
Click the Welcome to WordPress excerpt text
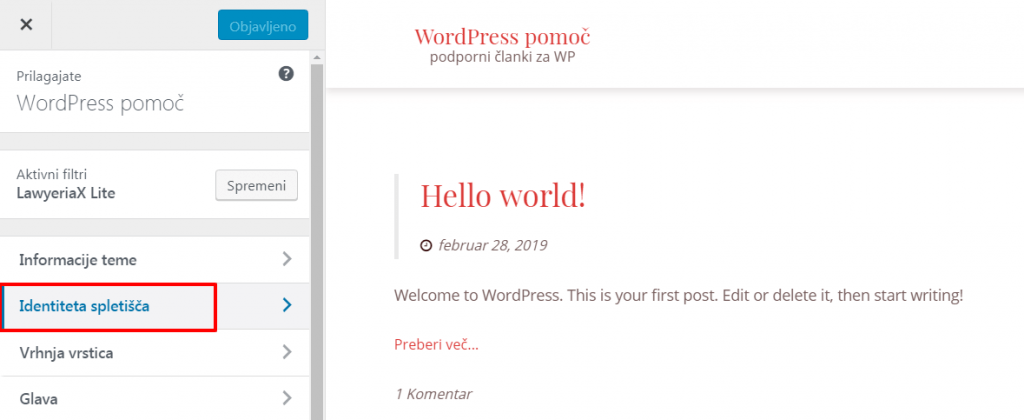coord(679,296)
